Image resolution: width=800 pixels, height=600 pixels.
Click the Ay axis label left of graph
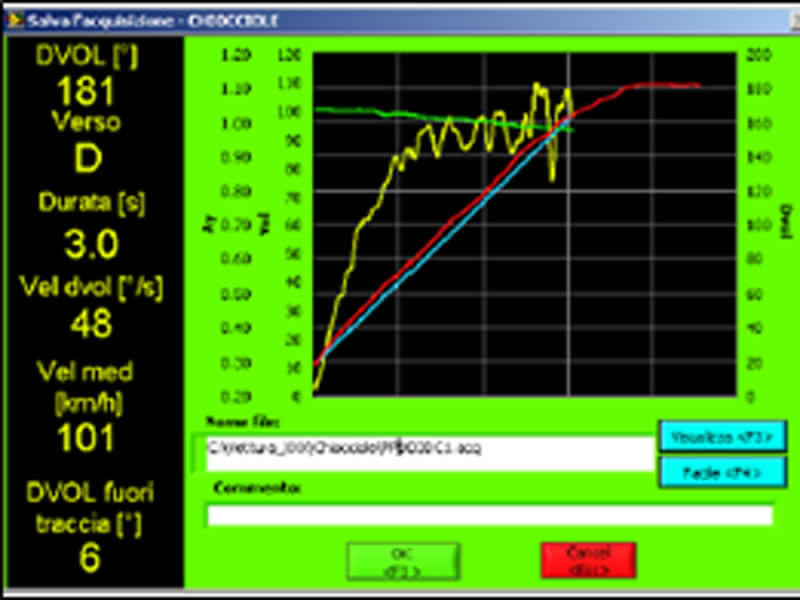207,225
